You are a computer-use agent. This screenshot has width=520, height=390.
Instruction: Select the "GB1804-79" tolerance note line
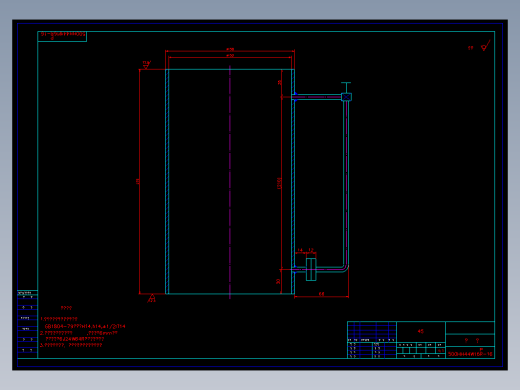click(85, 326)
